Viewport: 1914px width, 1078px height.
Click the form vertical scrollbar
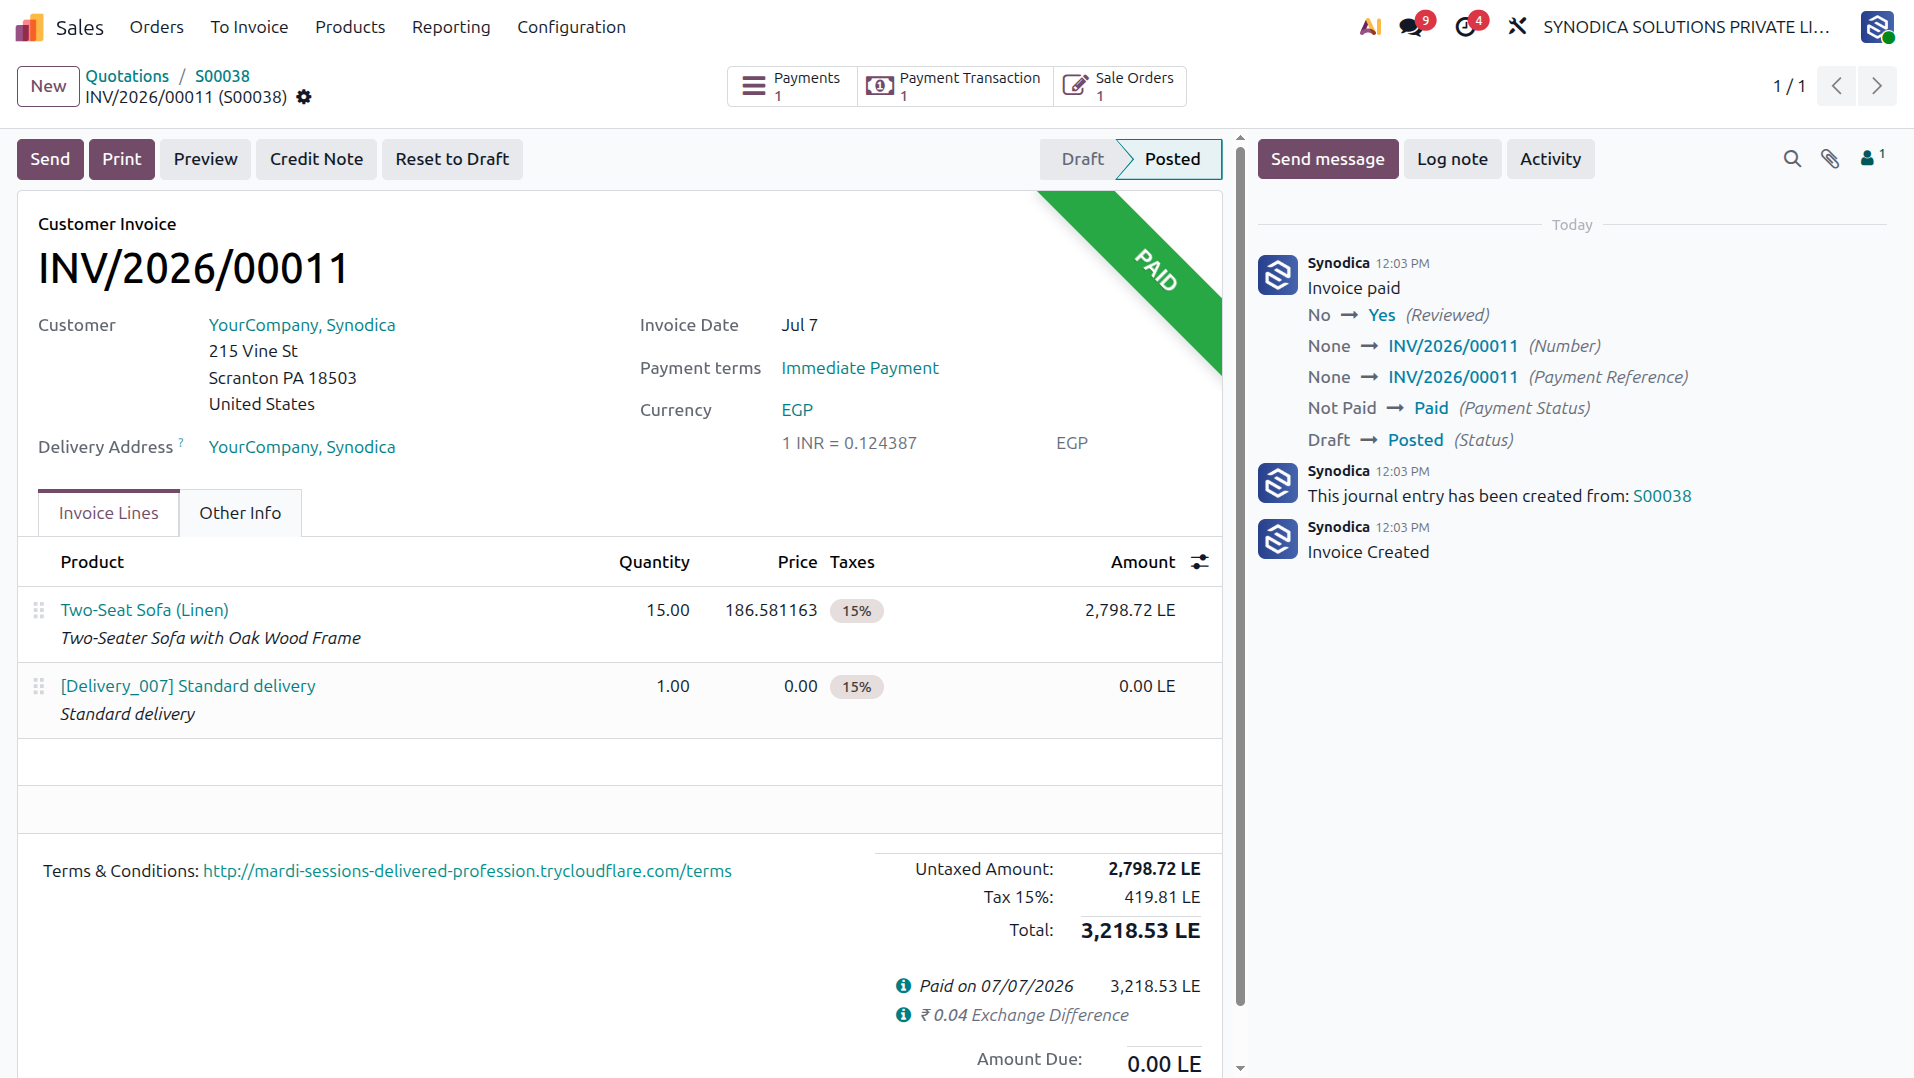tap(1240, 575)
